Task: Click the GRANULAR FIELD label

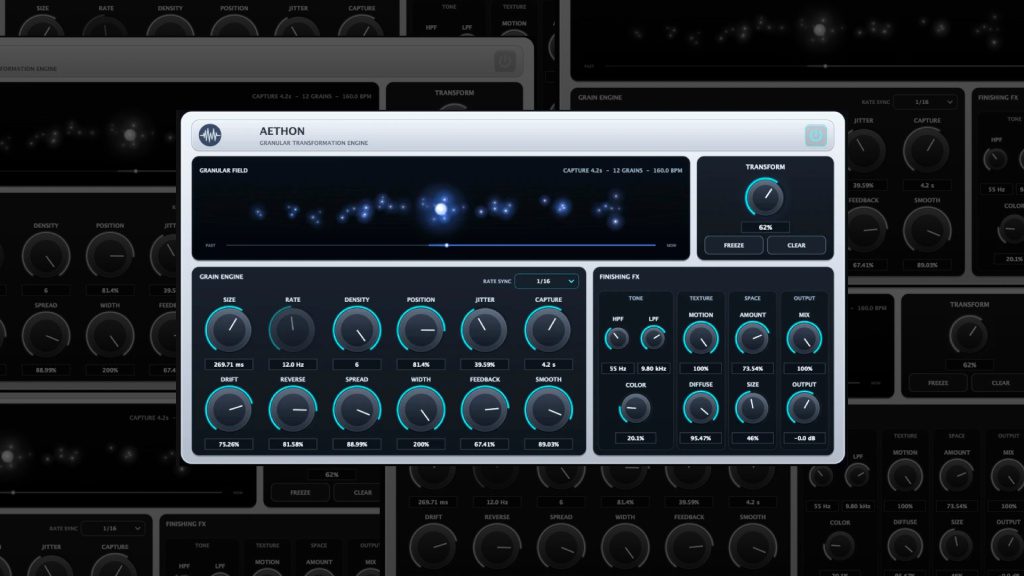Action: tap(223, 170)
